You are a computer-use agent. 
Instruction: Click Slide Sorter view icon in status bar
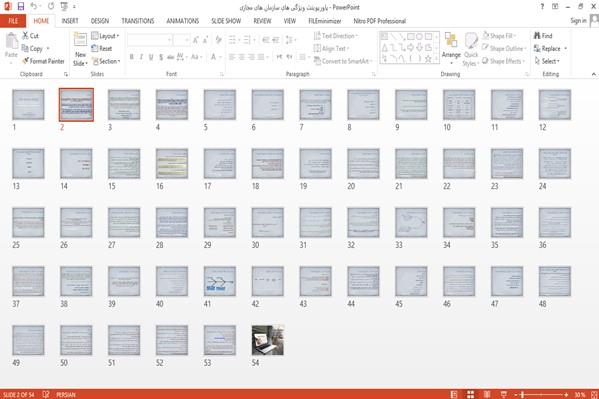471,394
